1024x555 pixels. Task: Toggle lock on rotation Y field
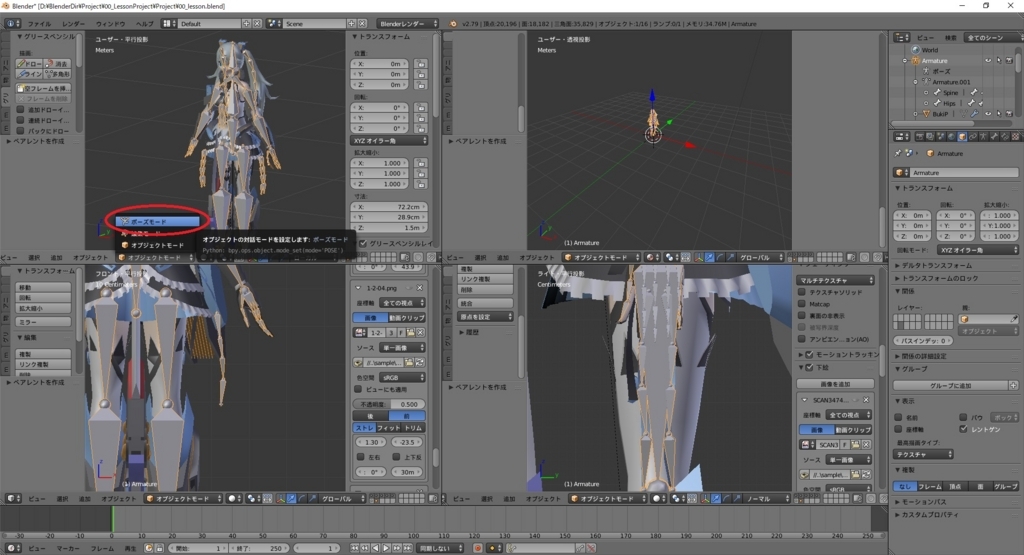tap(420, 118)
